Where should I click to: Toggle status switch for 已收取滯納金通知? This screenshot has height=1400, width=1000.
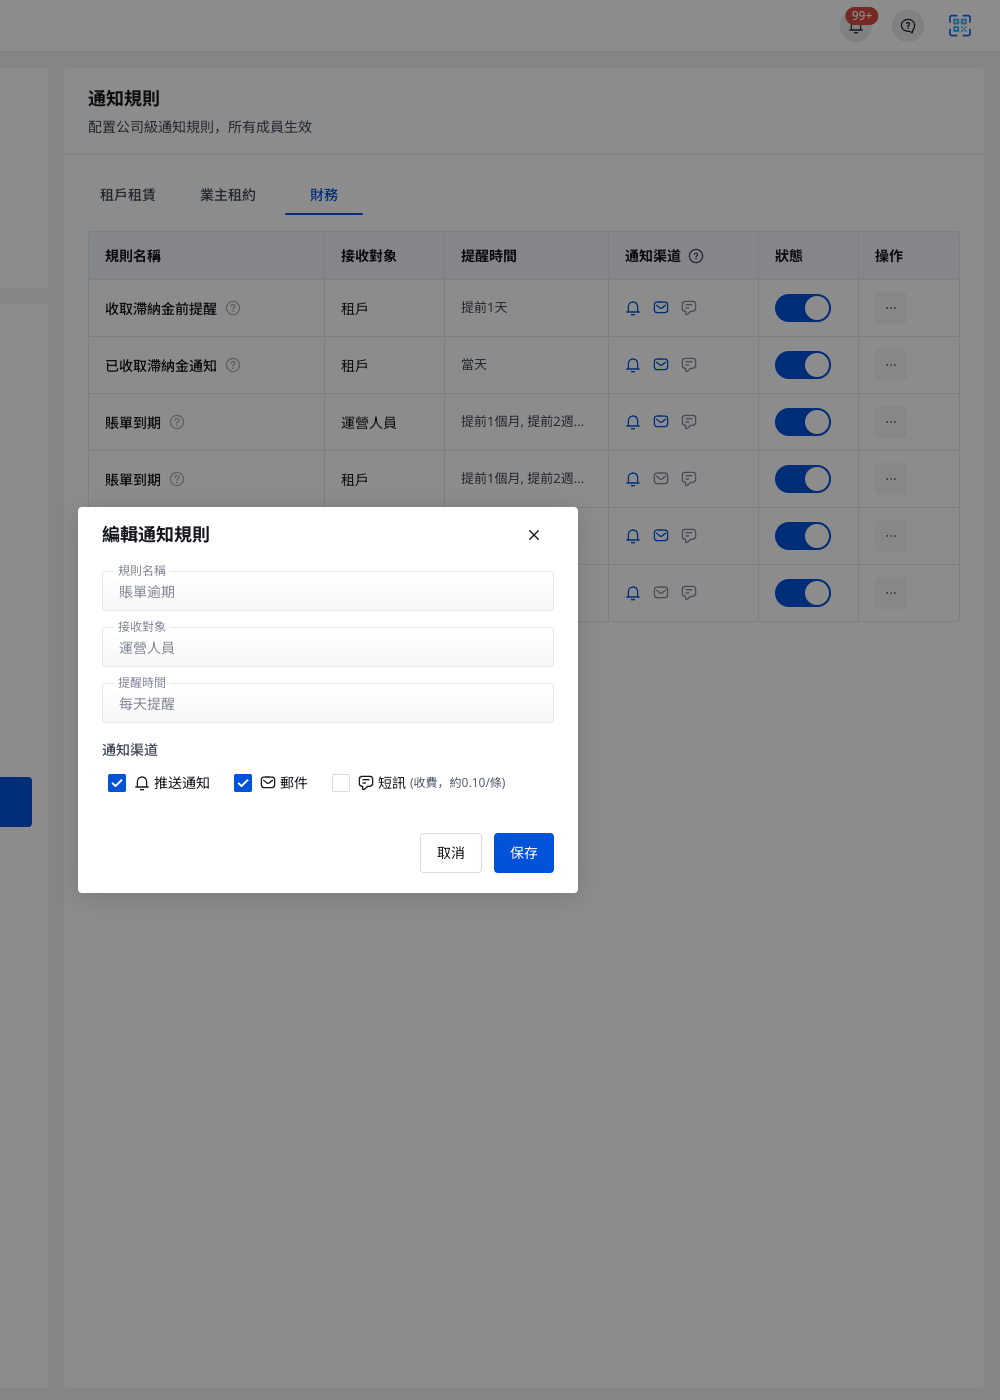(803, 365)
